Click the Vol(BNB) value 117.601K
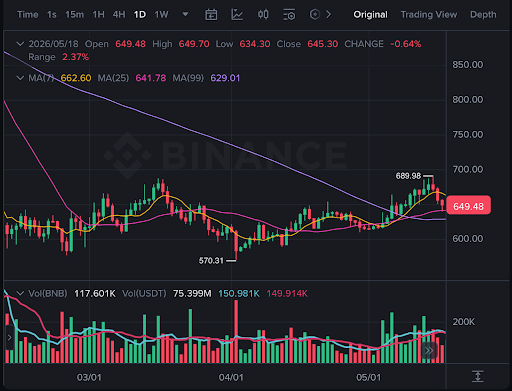The height and width of the screenshot is (391, 512). (95, 293)
